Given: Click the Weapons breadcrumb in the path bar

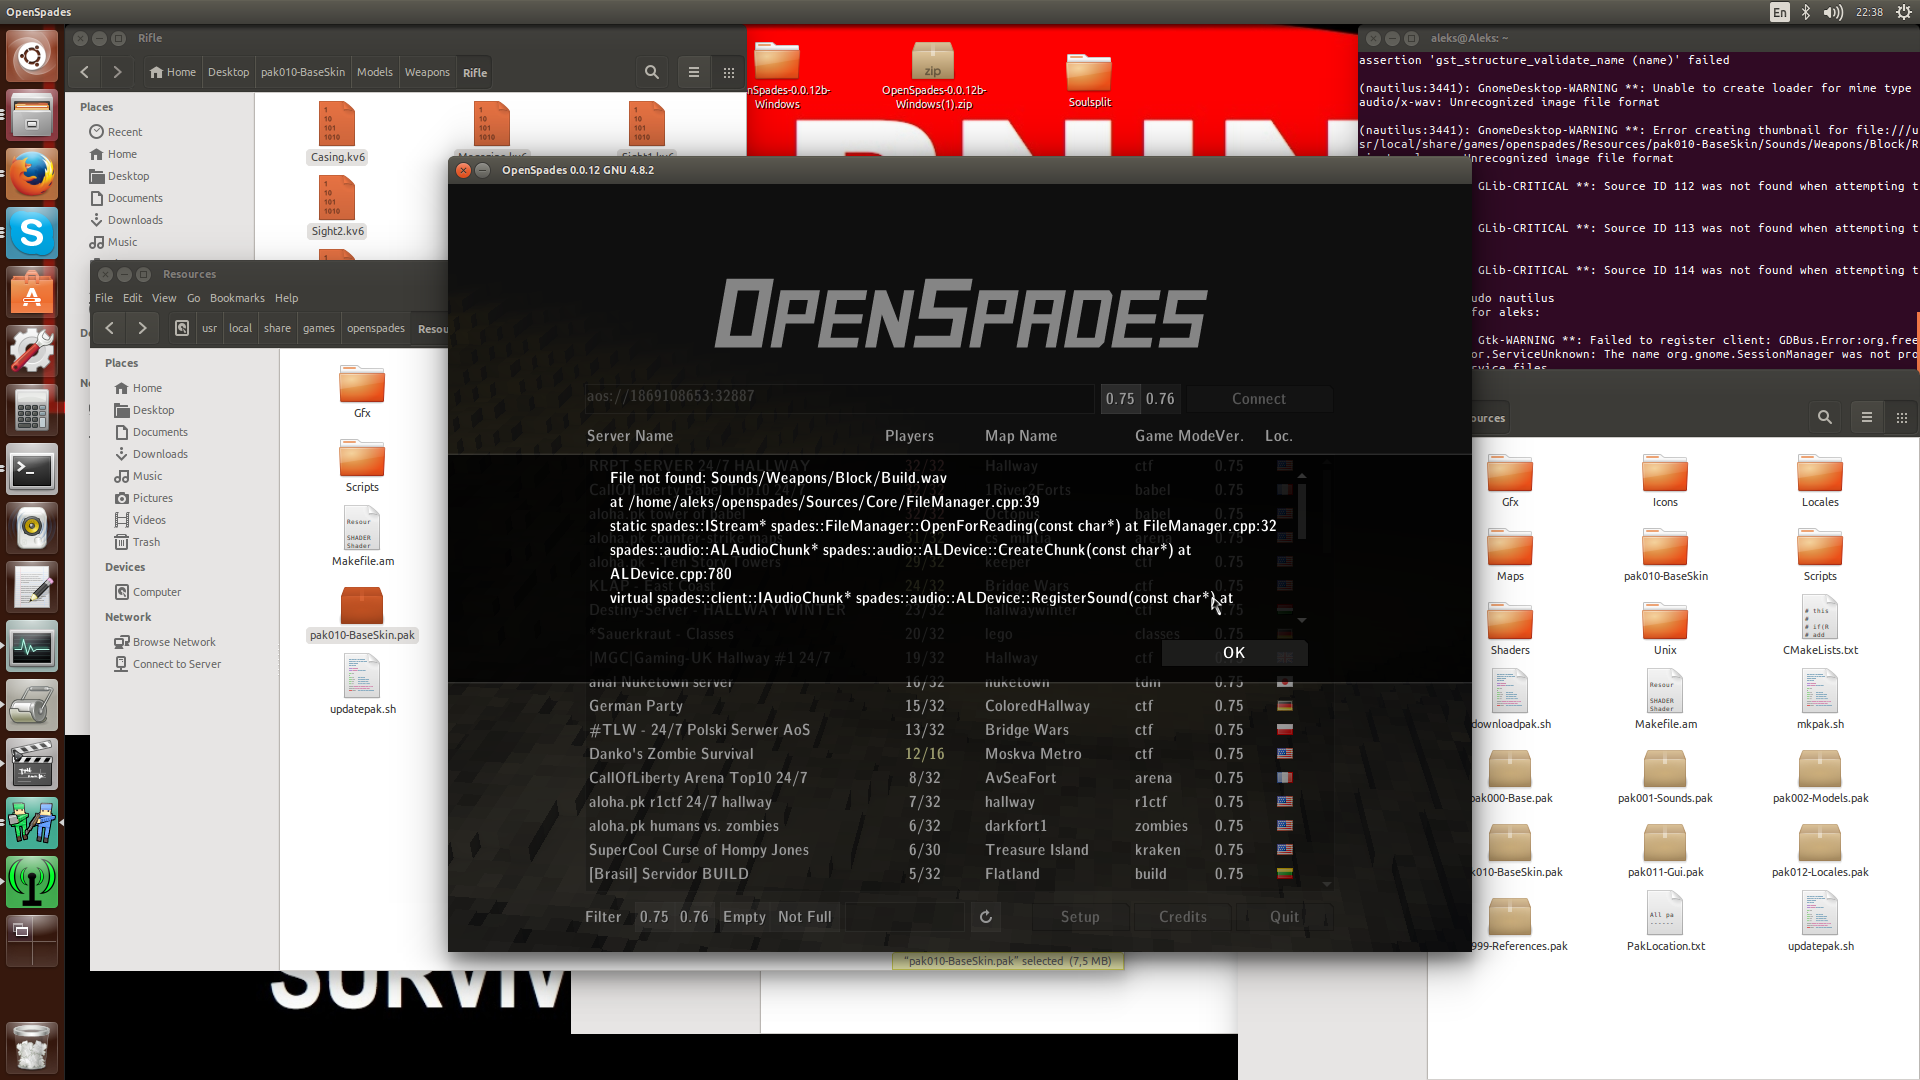Looking at the screenshot, I should pos(427,72).
